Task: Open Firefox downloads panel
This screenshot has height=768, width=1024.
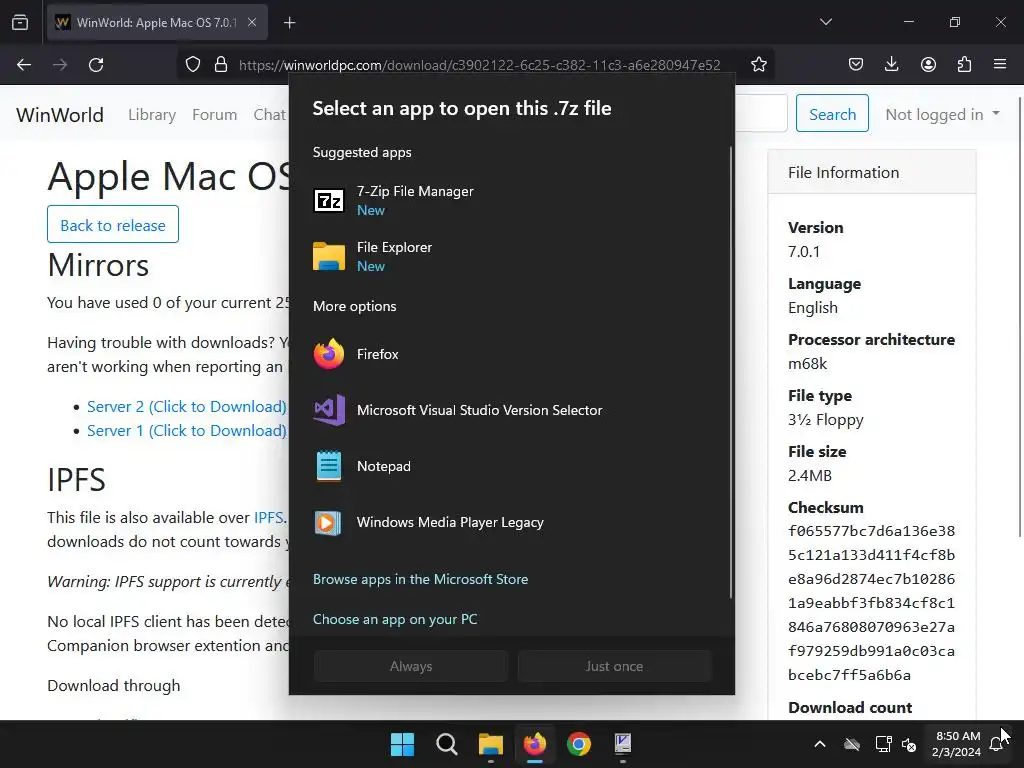Action: [891, 65]
